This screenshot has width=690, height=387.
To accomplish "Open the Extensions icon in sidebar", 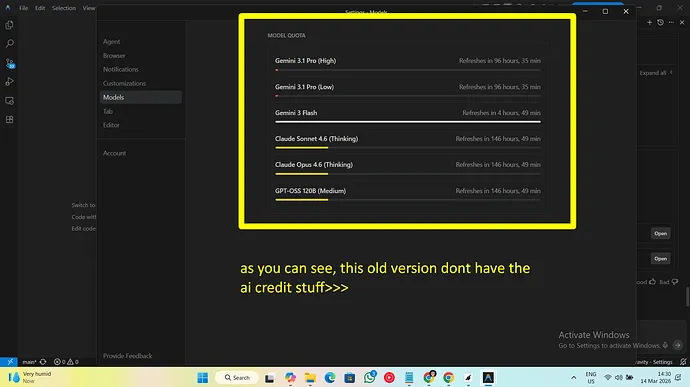I will point(9,119).
